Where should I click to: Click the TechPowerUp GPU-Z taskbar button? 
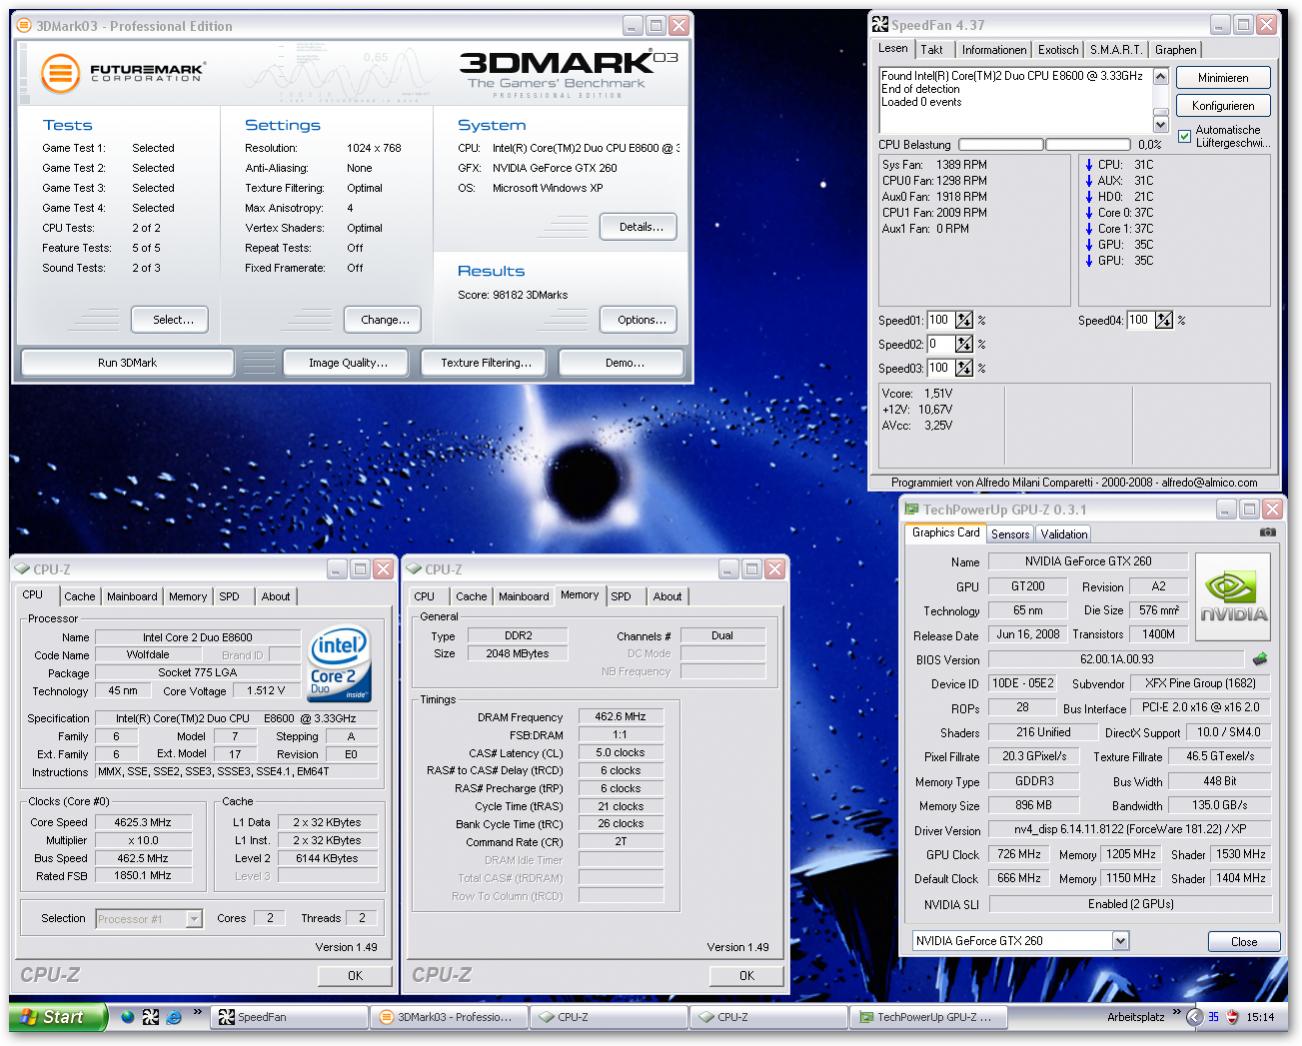(928, 1017)
